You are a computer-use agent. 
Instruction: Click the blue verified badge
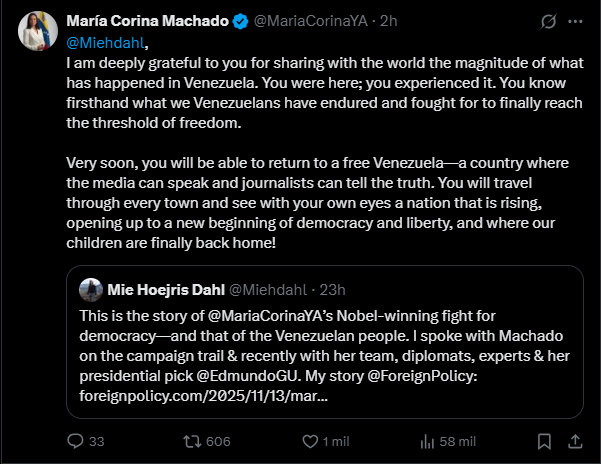(x=241, y=21)
